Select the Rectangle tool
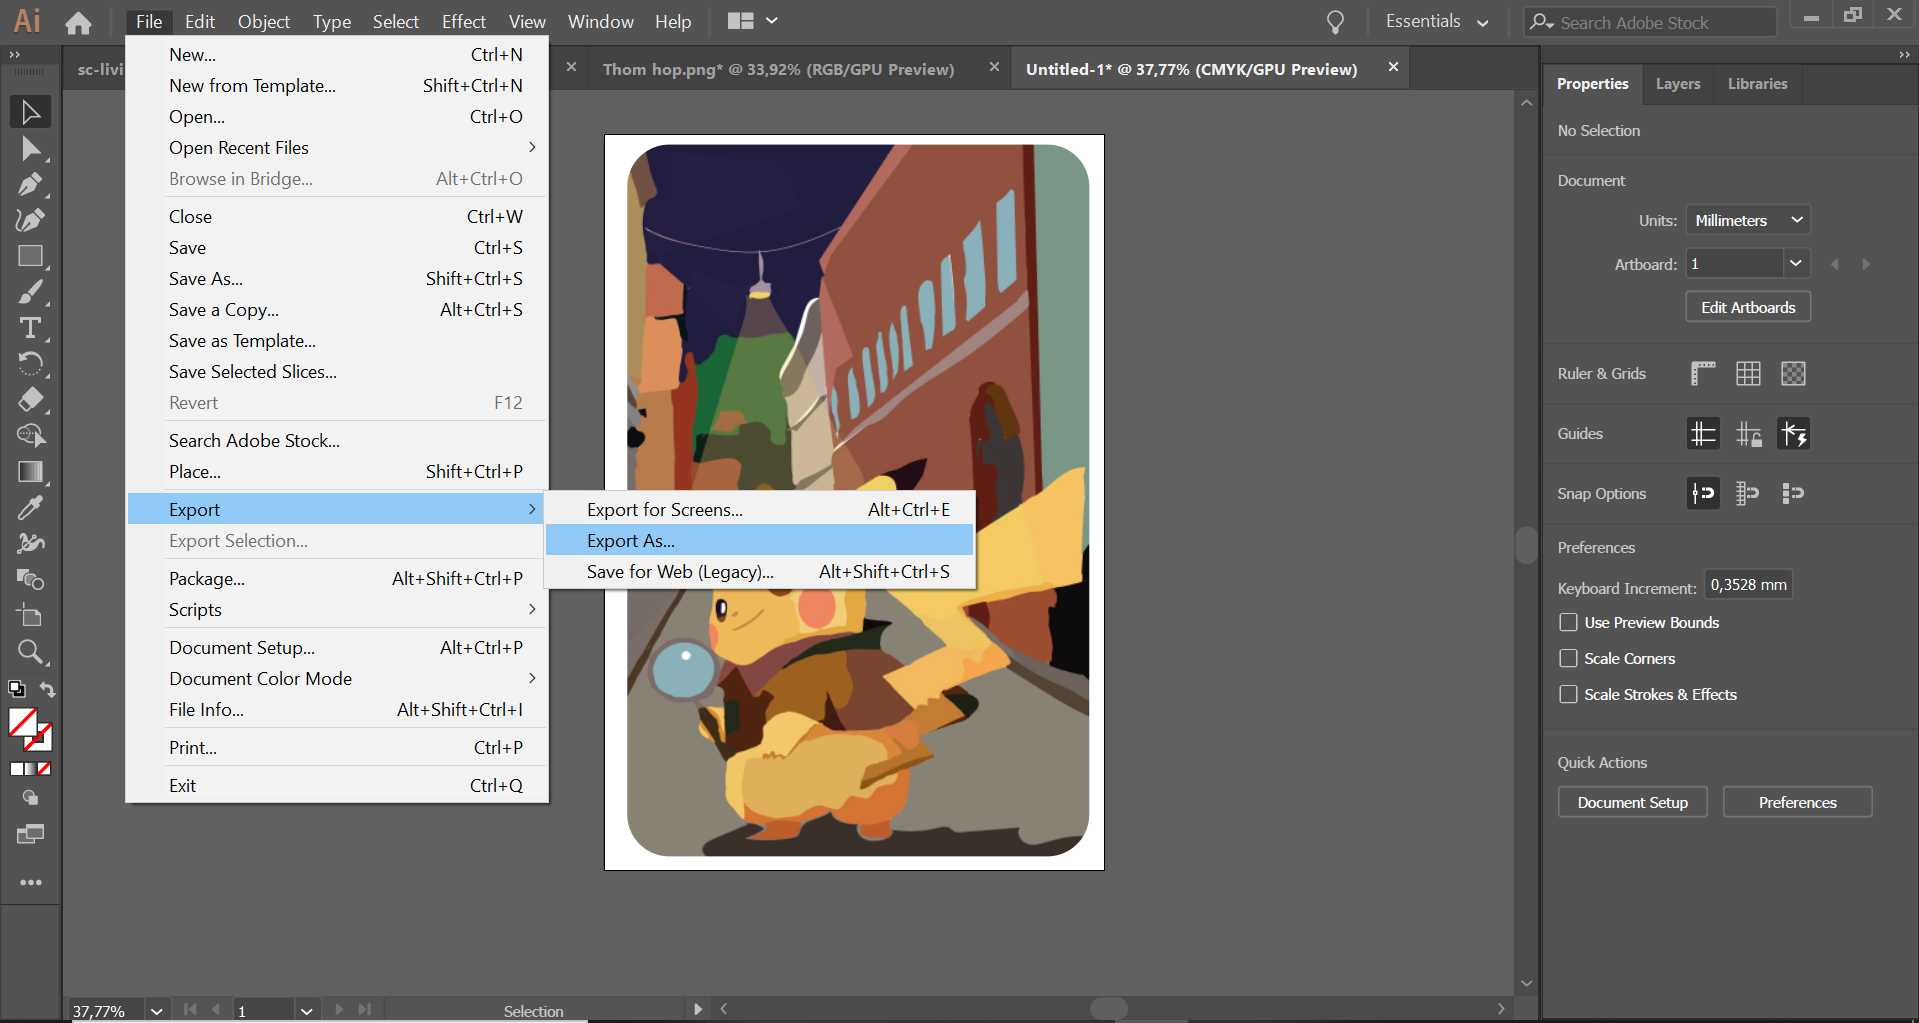 click(x=30, y=256)
